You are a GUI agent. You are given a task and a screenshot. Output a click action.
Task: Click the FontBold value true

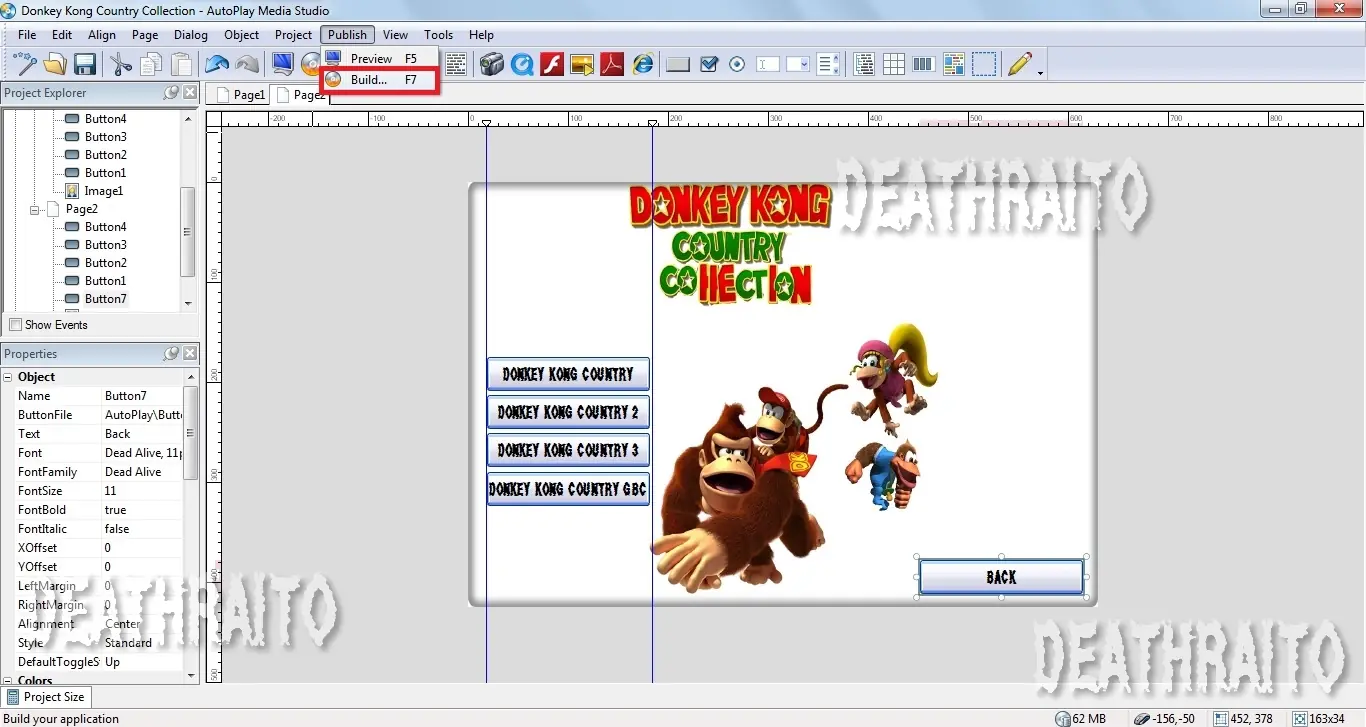143,510
